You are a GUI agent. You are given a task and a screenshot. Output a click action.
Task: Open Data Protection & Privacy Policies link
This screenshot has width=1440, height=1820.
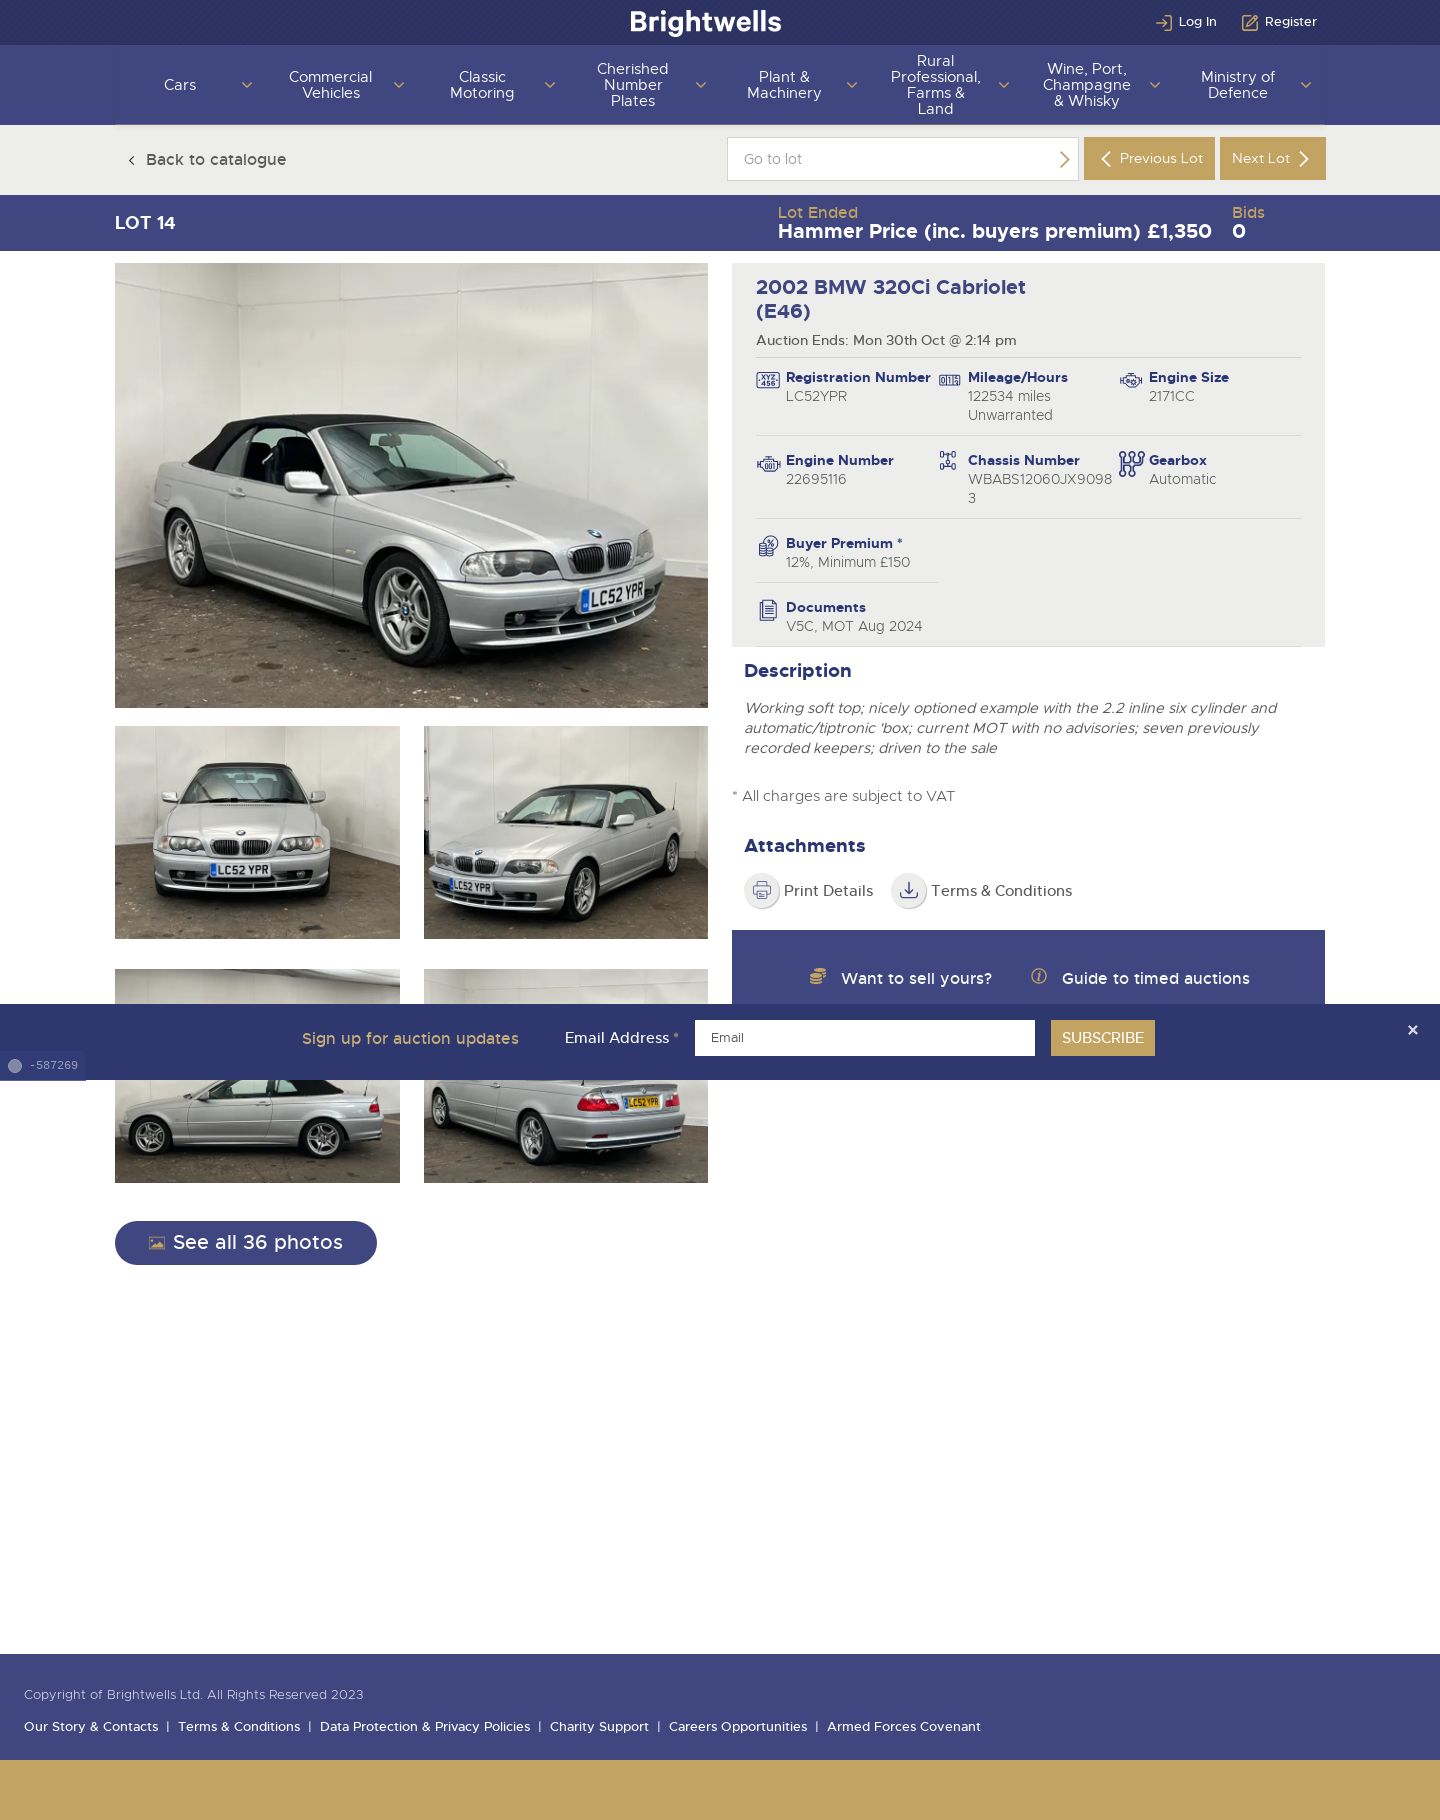(x=425, y=1727)
